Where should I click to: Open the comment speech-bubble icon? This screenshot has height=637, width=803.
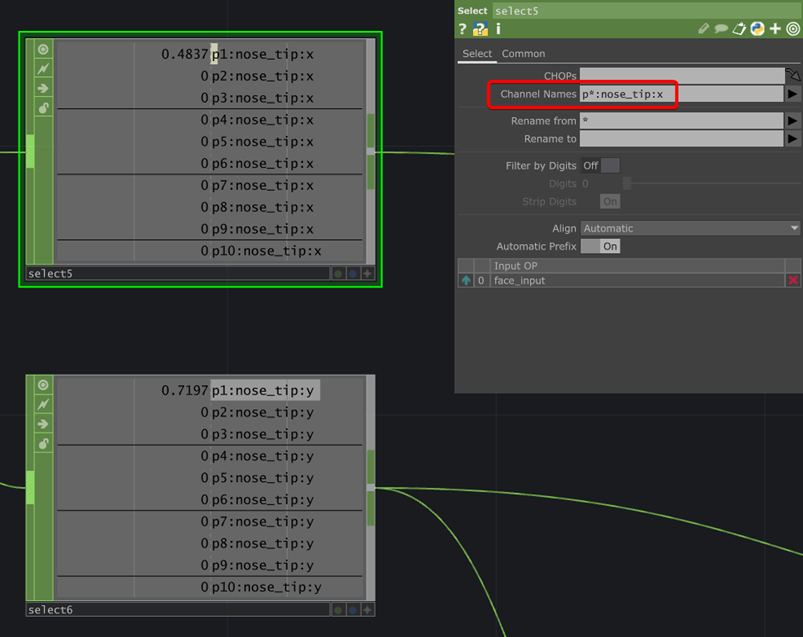coord(722,29)
